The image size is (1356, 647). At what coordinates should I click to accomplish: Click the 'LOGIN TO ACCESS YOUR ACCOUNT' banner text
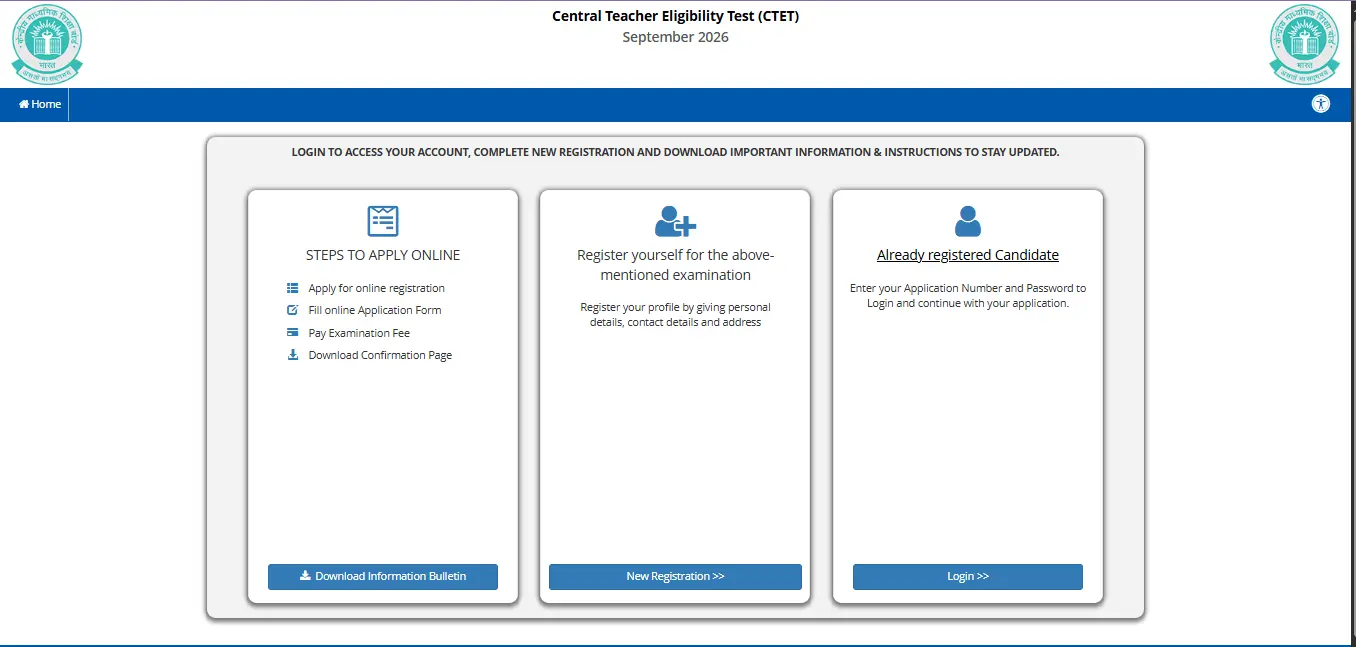[675, 153]
